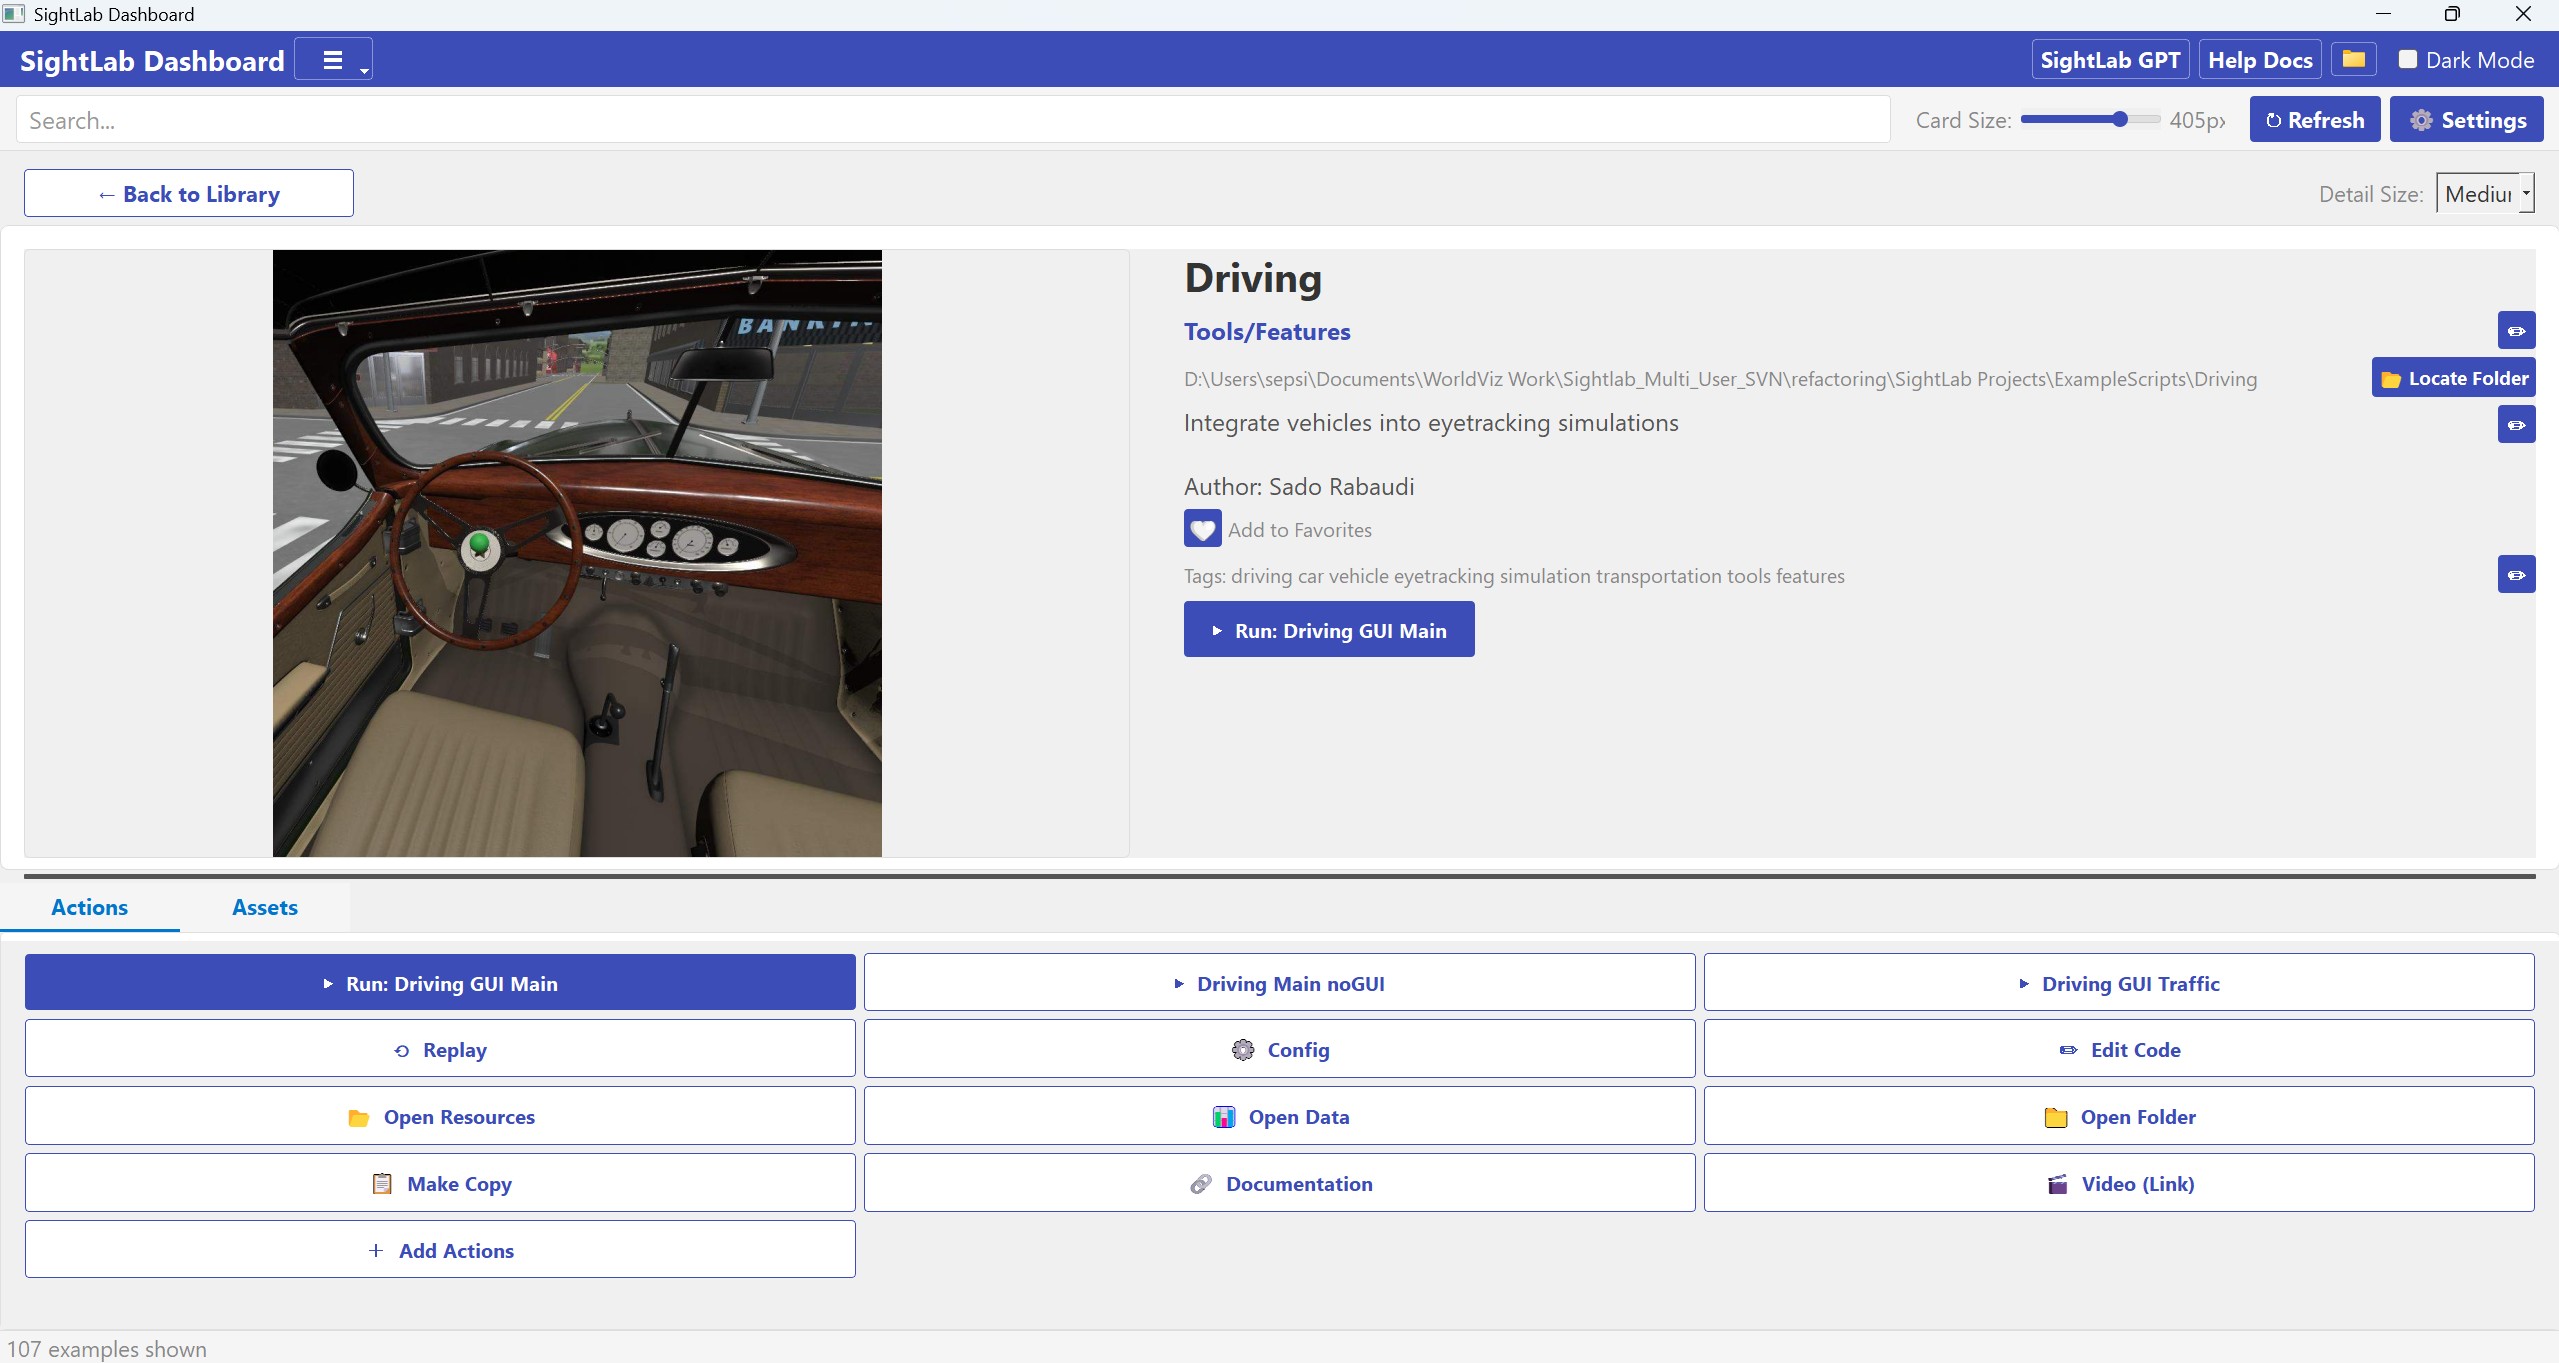Click the yellow folder icon in header
Viewport: 2559px width, 1363px height.
click(x=2353, y=60)
